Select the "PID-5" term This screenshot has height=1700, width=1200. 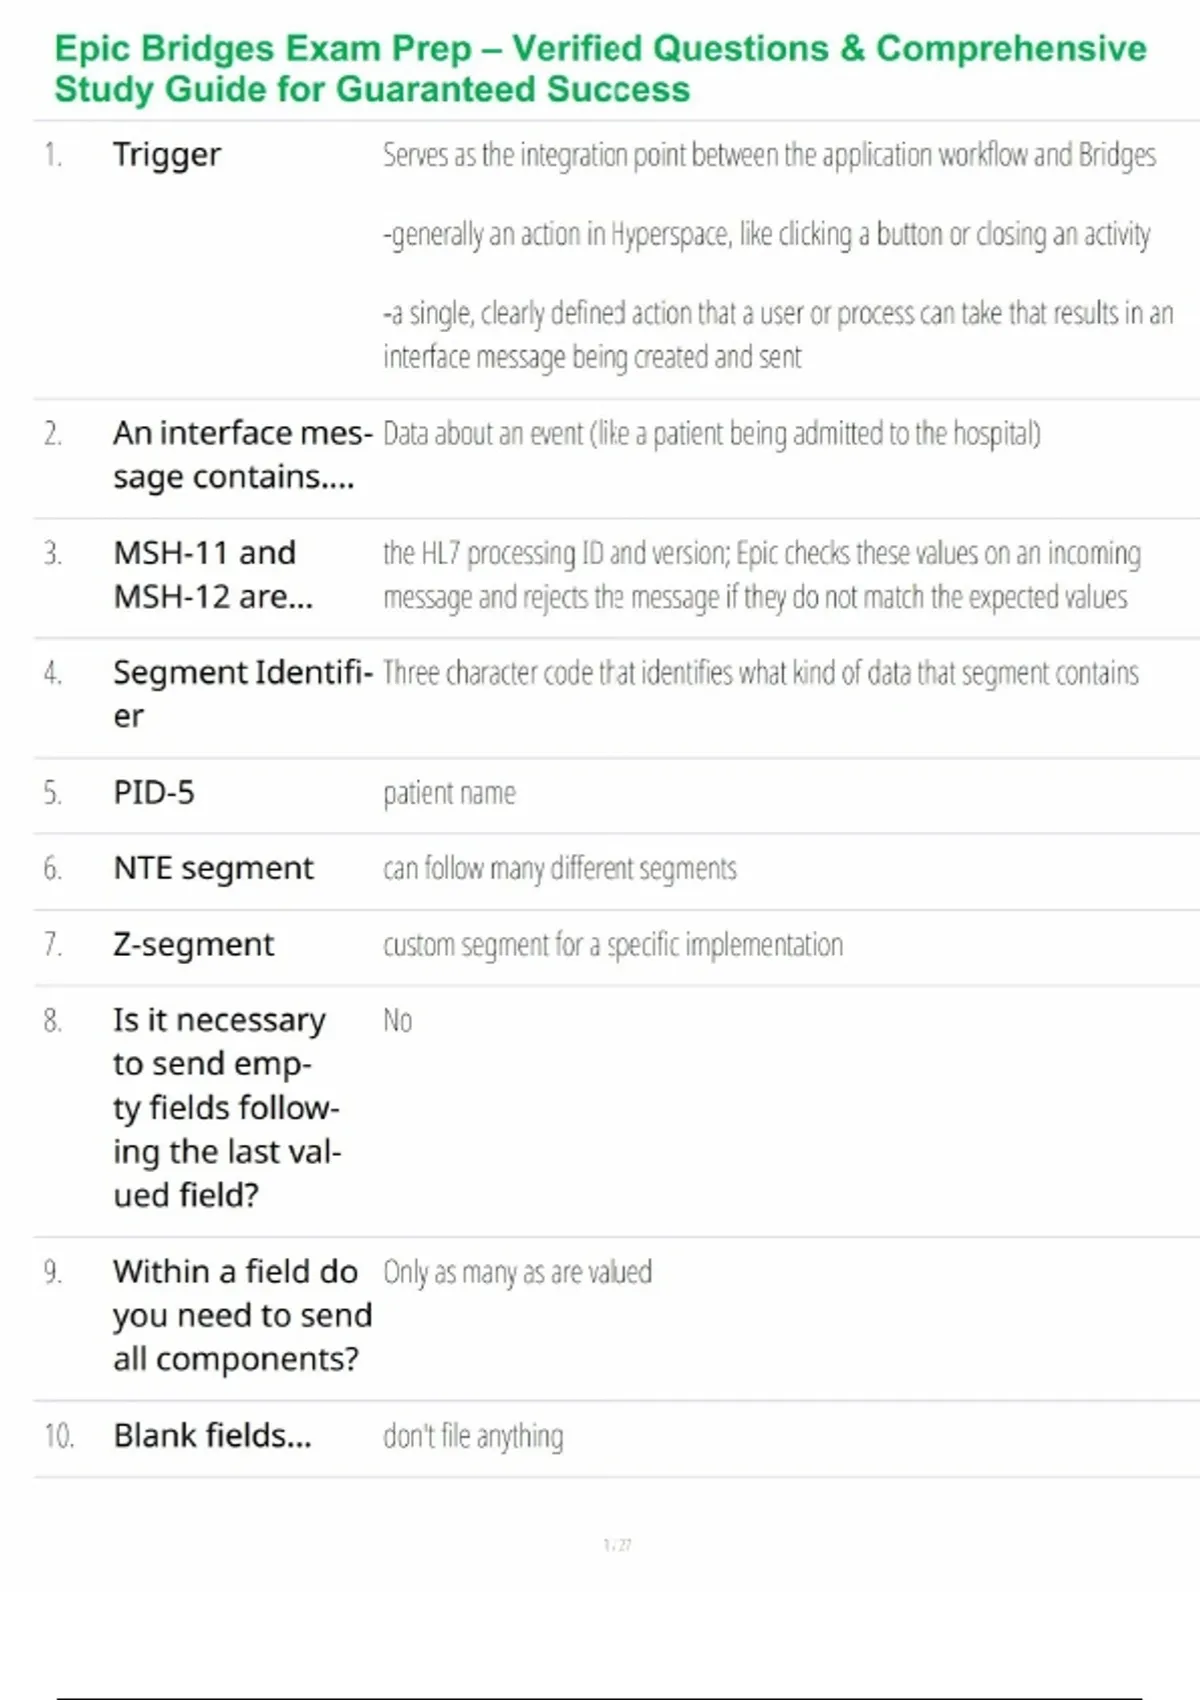[x=154, y=793]
